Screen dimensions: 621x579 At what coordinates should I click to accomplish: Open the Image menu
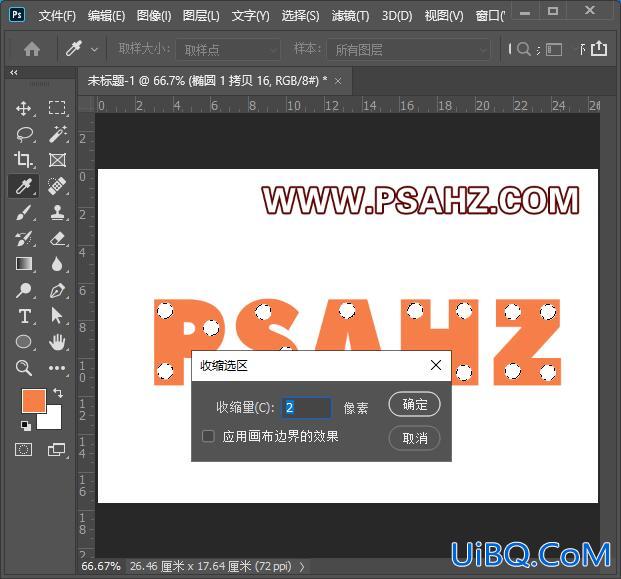pyautogui.click(x=154, y=16)
